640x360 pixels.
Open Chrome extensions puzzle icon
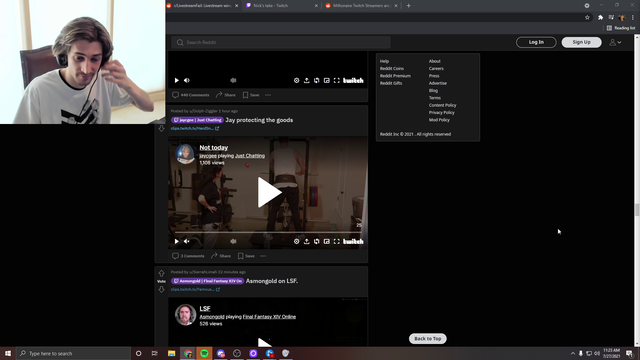pyautogui.click(x=600, y=18)
